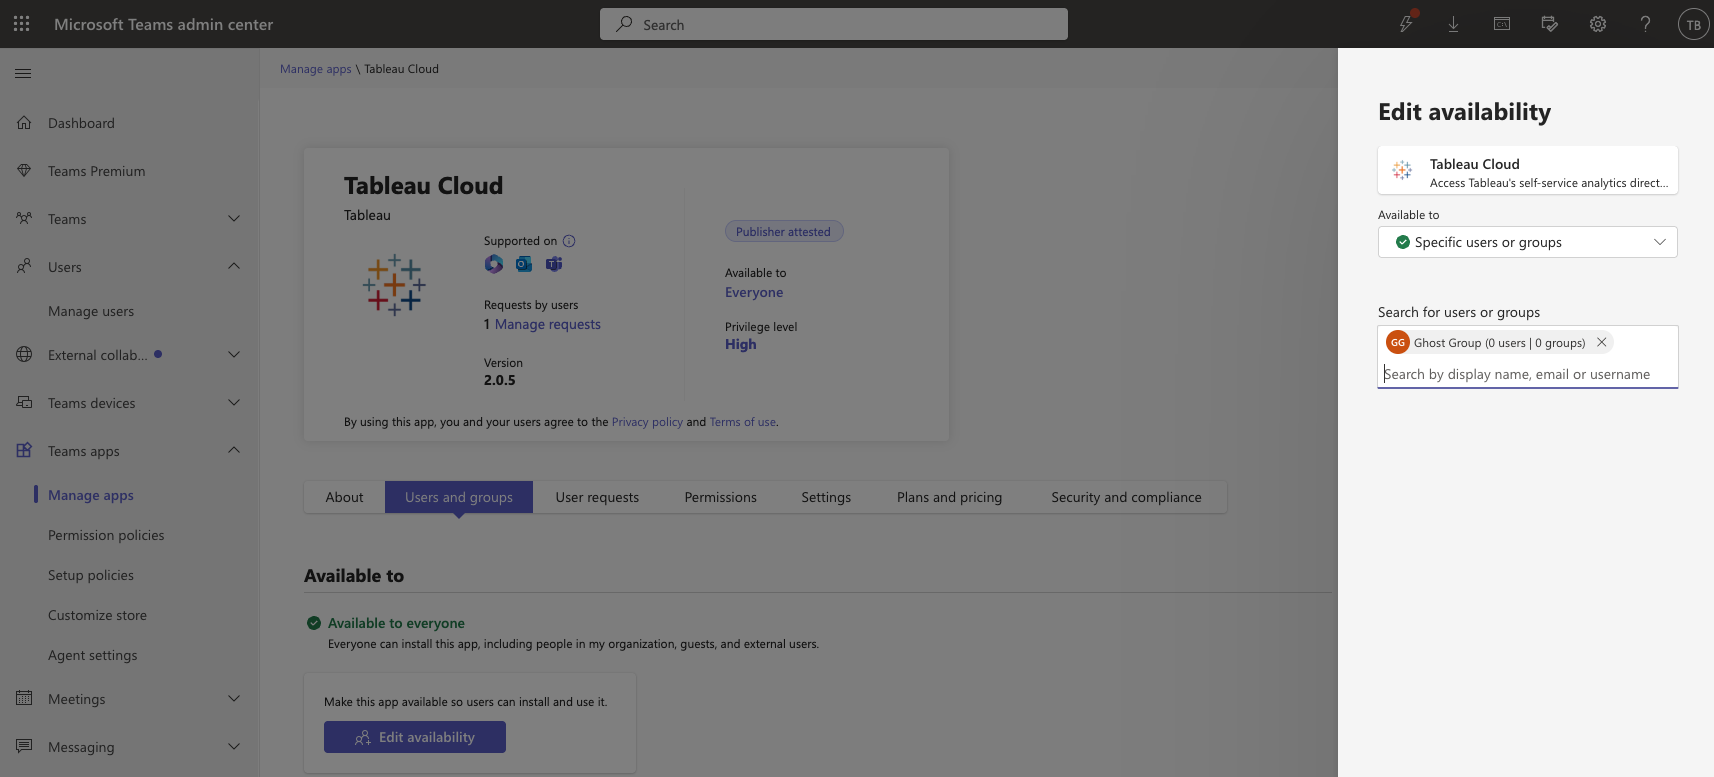Open the Plans and pricing tab

point(949,497)
